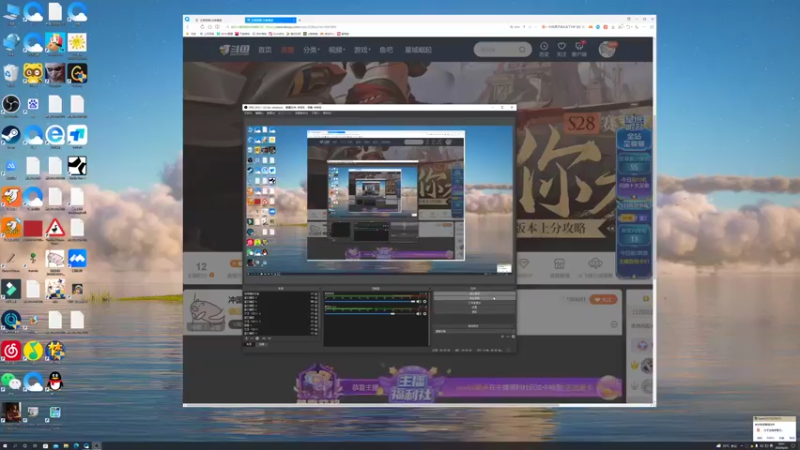Expand the Douyu 游戏 games dropdown
This screenshot has width=800, height=450.
(x=362, y=50)
